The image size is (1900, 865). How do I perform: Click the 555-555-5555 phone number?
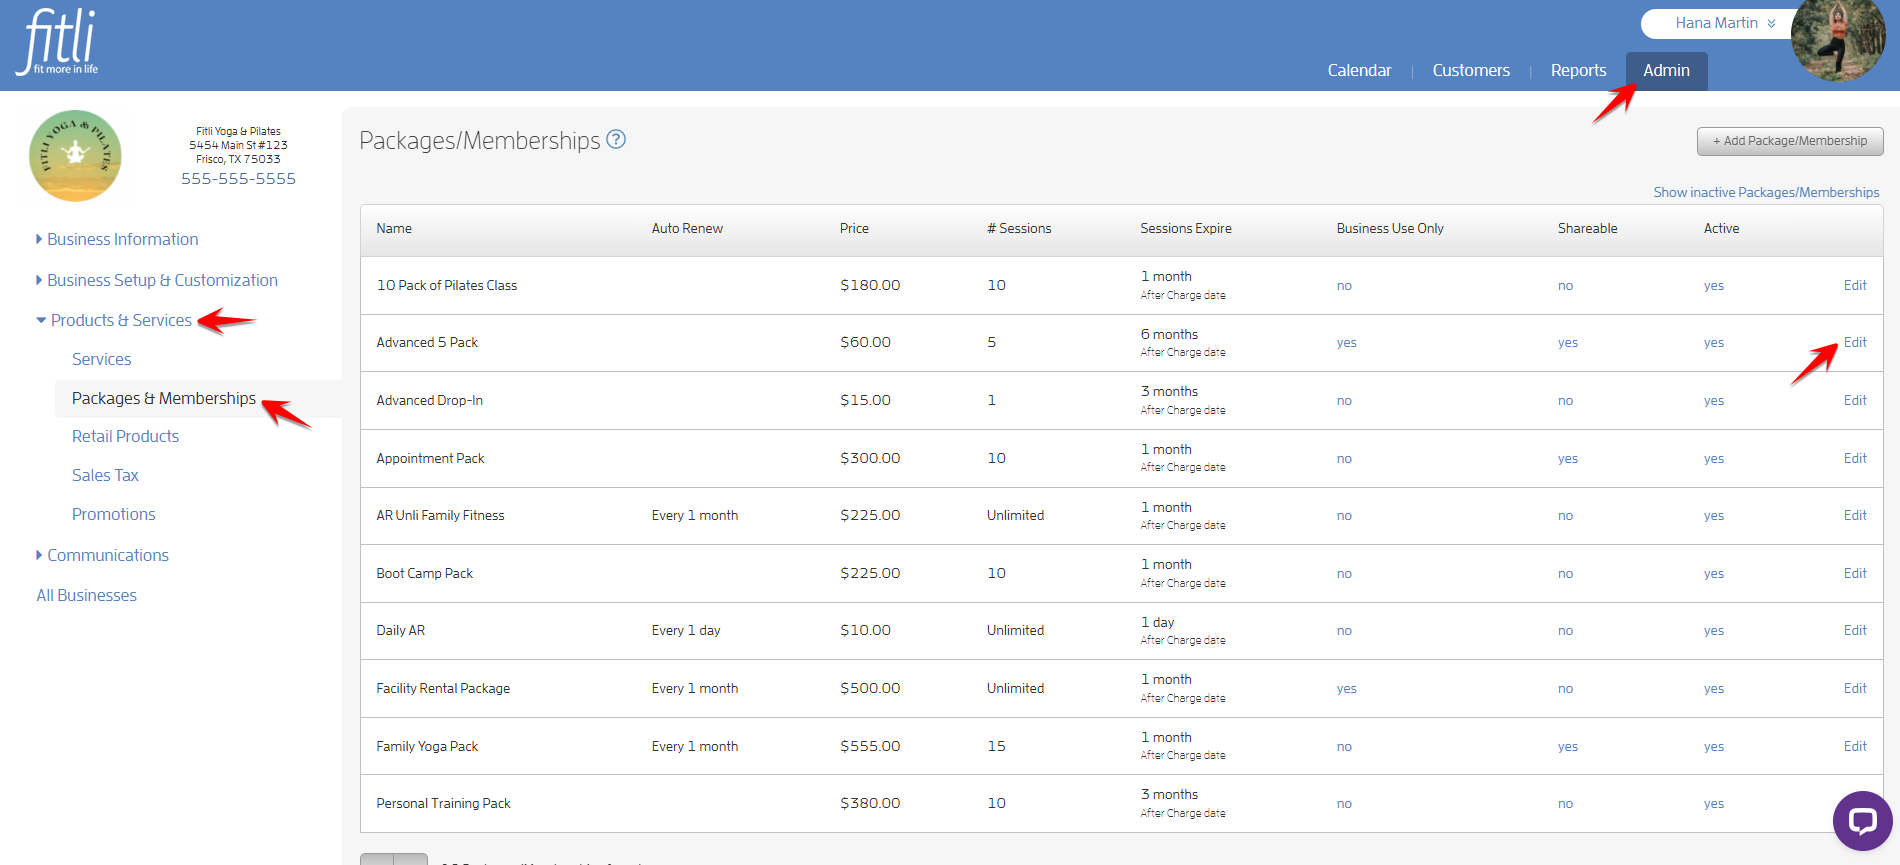click(x=238, y=178)
